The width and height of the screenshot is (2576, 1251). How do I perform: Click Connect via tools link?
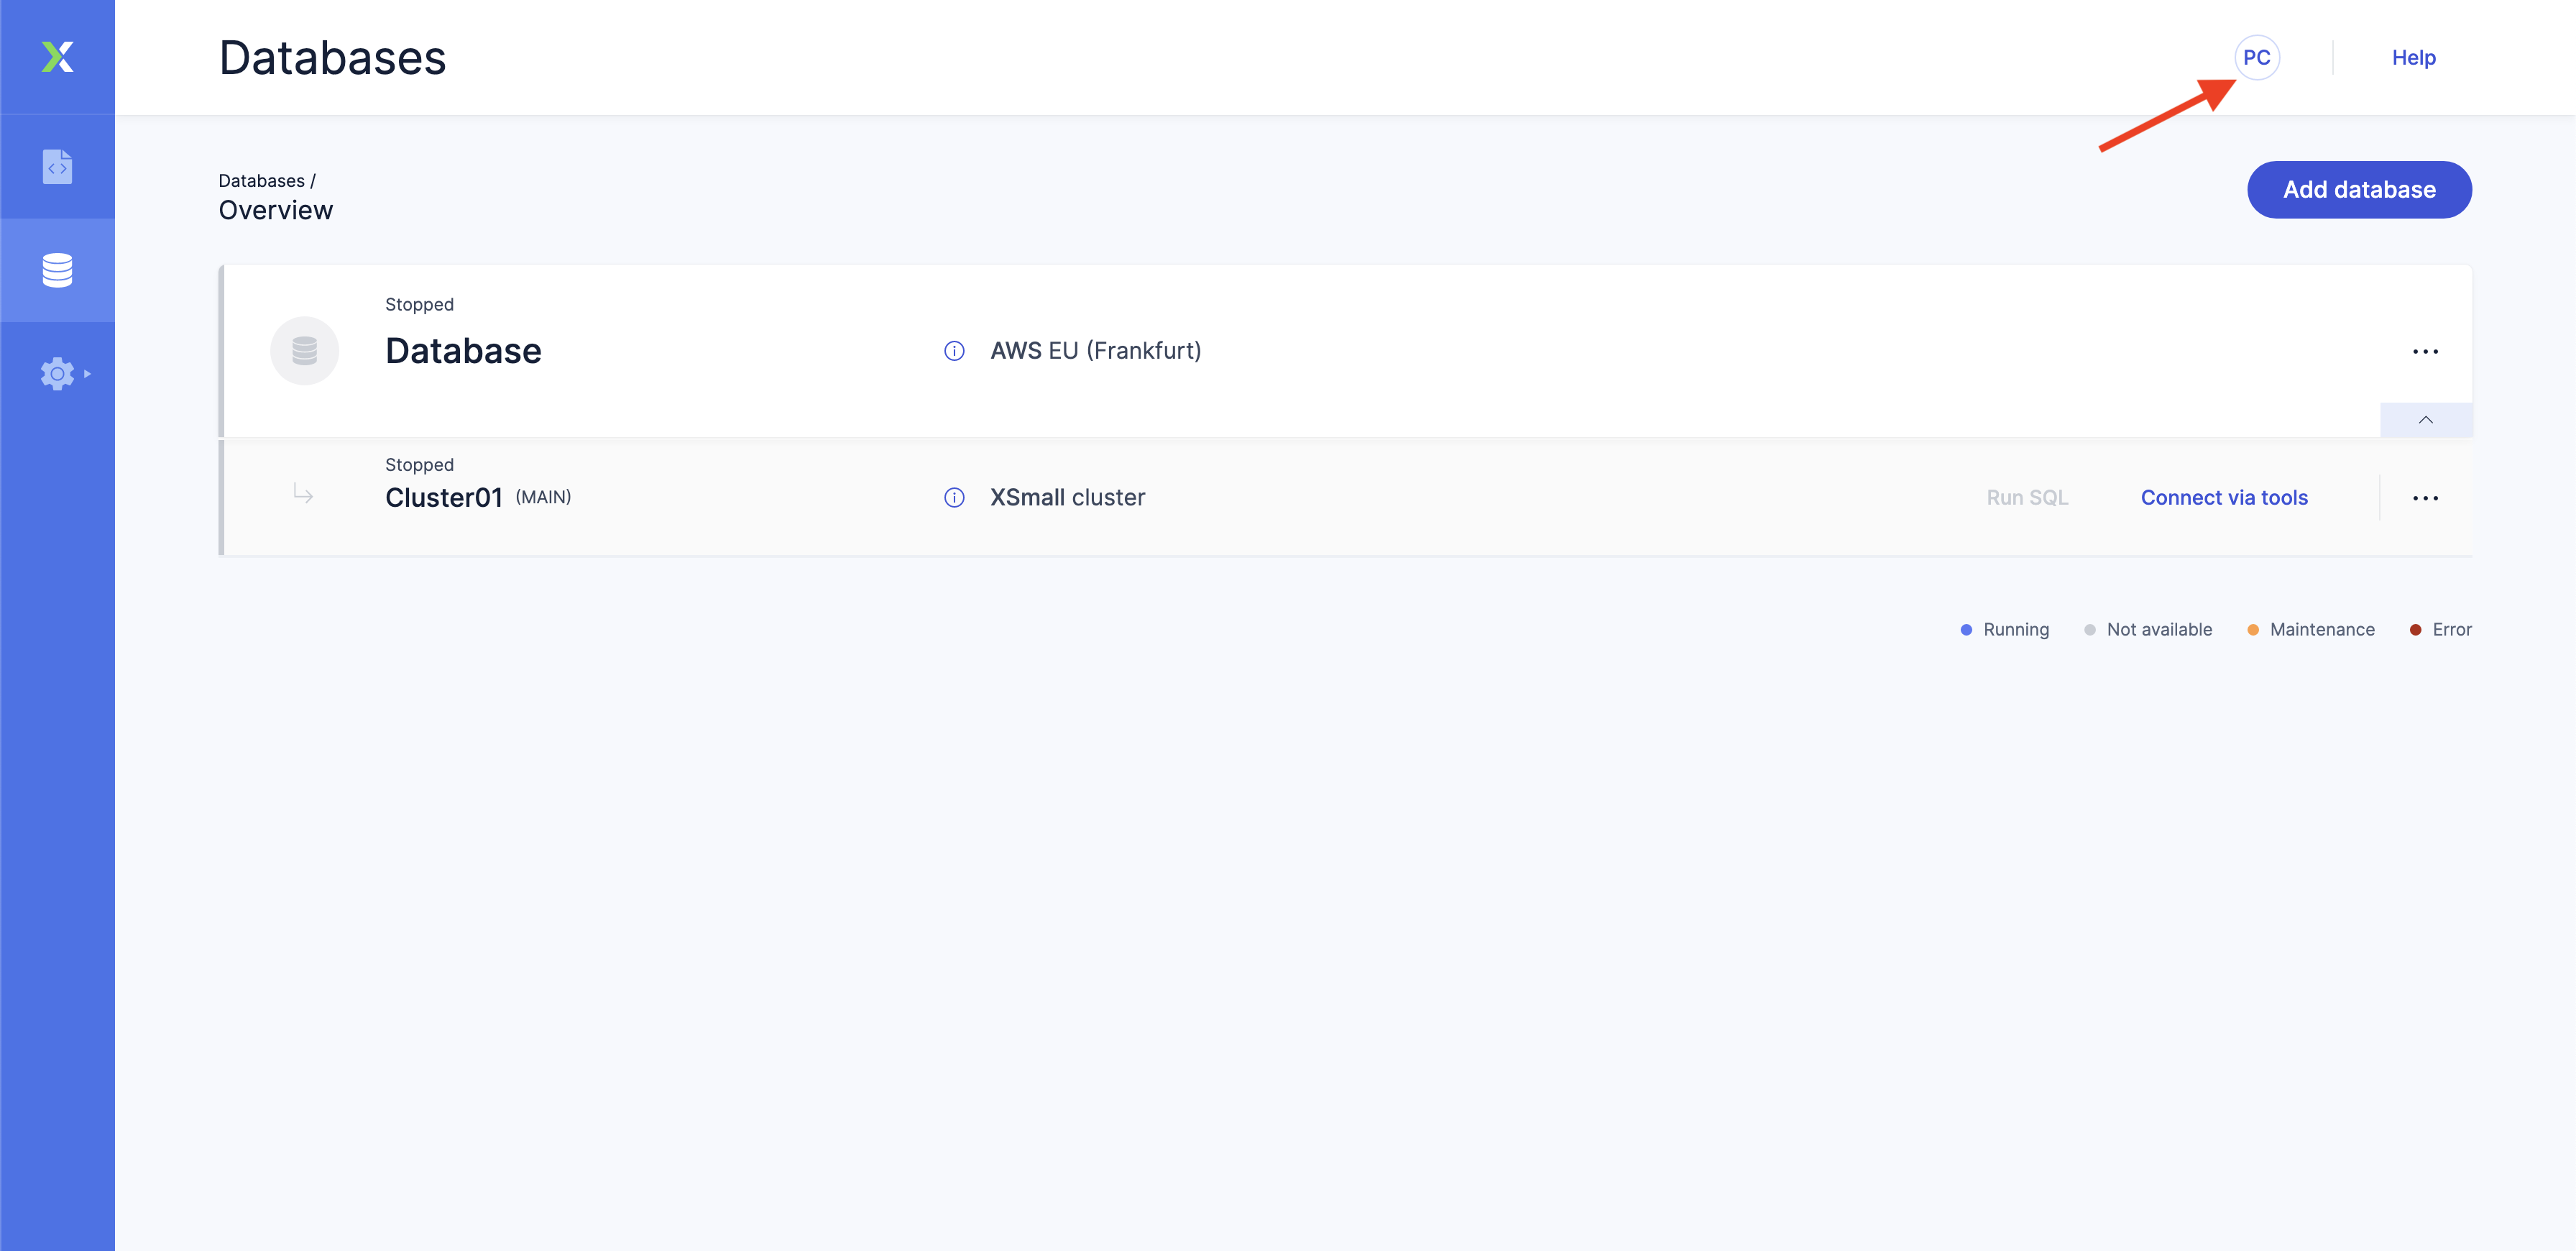(x=2224, y=498)
